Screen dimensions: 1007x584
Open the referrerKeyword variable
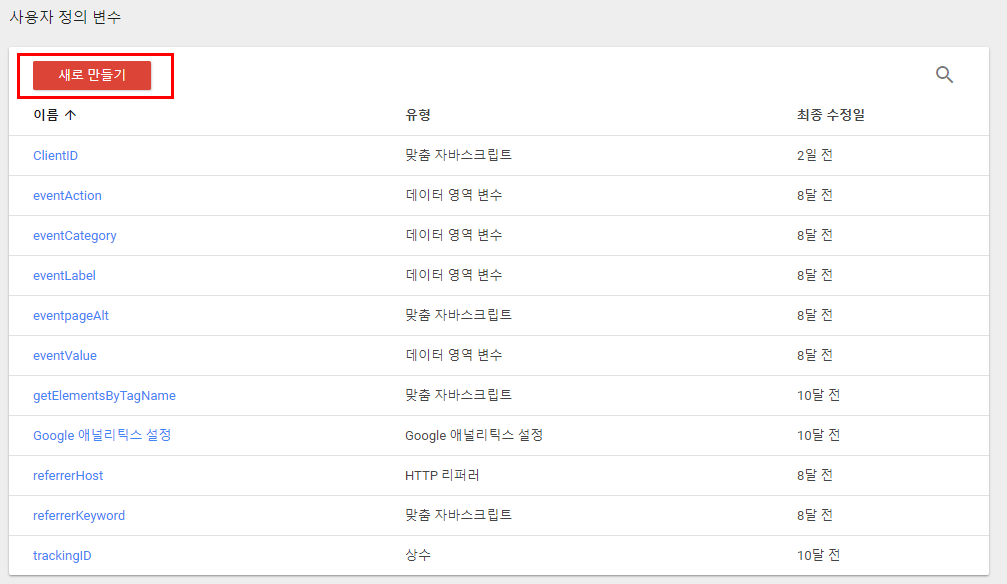pos(79,516)
